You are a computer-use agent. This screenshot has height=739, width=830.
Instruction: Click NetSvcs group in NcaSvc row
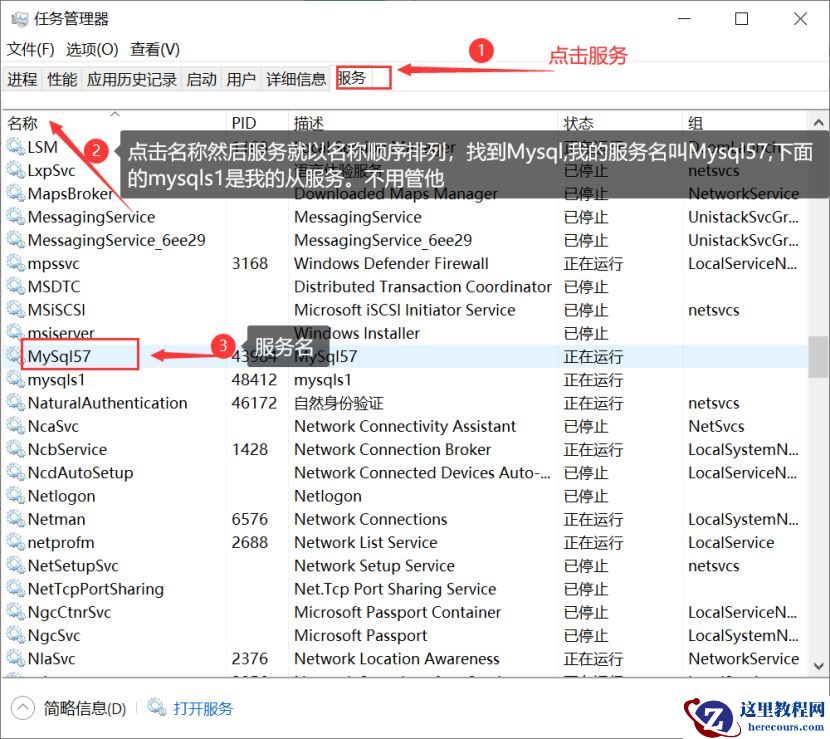point(716,426)
